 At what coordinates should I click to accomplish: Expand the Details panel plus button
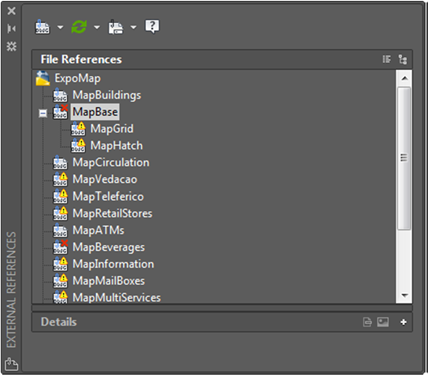(x=403, y=322)
